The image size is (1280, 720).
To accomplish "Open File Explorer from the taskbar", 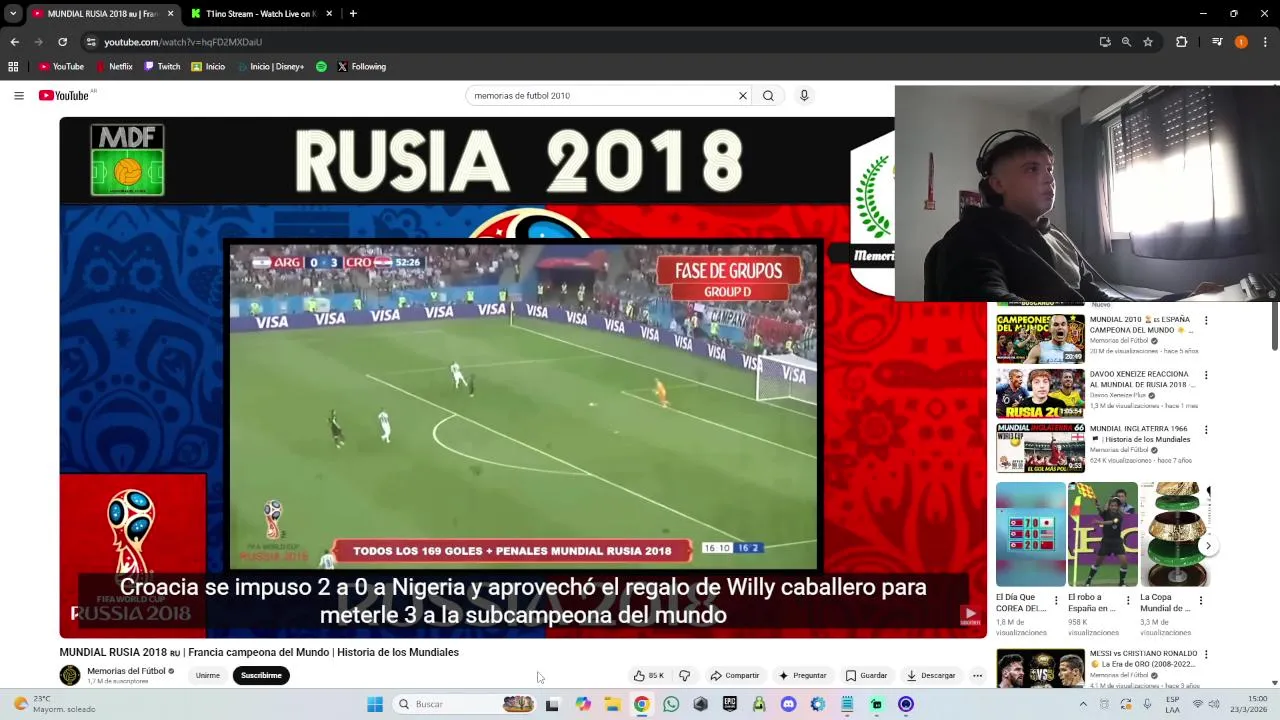I will pyautogui.click(x=612, y=704).
